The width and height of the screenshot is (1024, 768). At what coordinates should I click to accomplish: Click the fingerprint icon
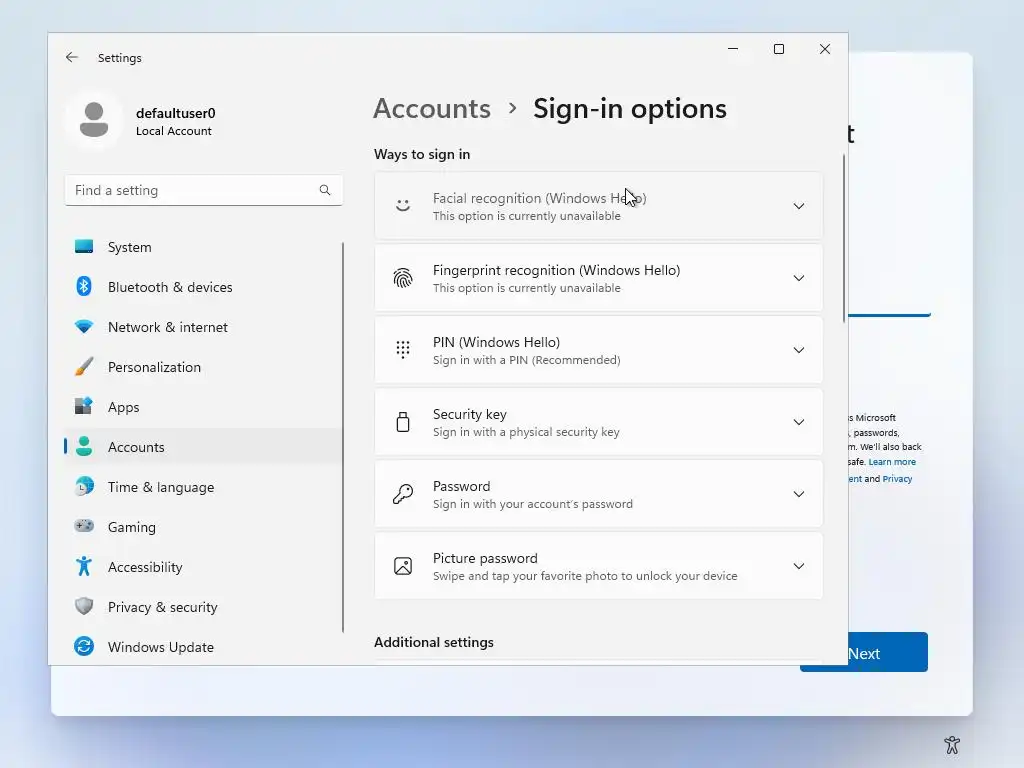click(x=403, y=278)
